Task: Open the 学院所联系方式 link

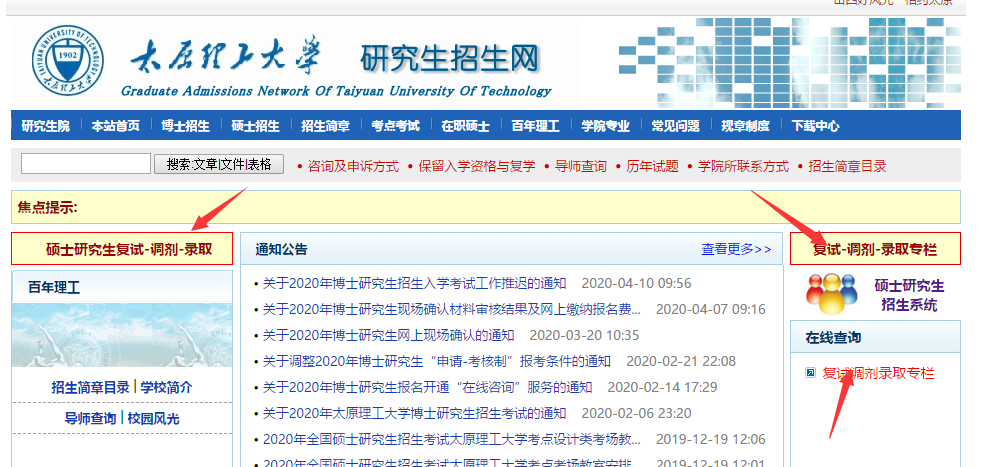Action: coord(743,167)
